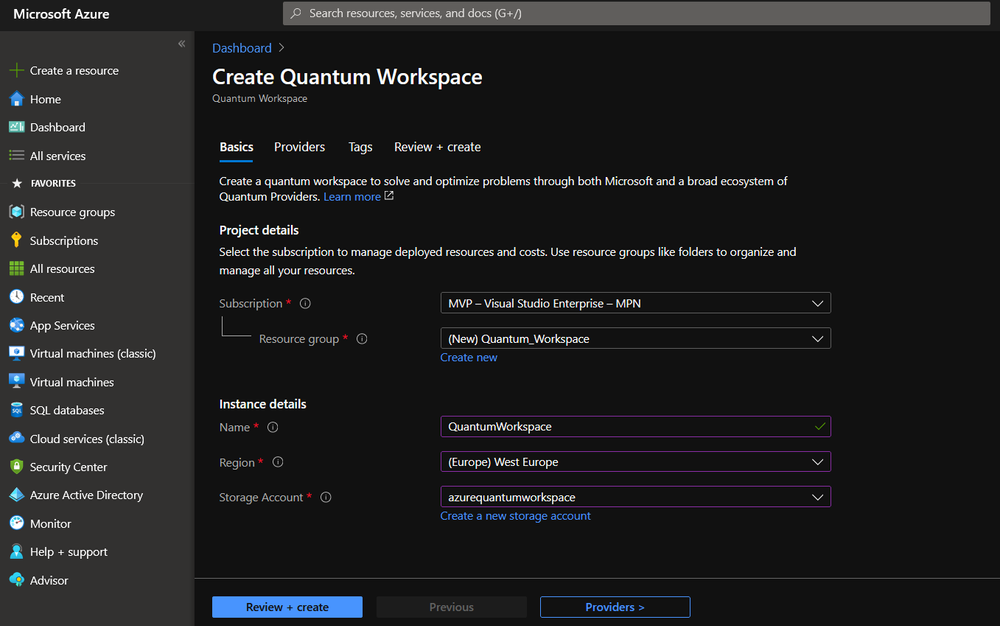Open the Subscription dropdown
1000x626 pixels.
click(x=635, y=303)
